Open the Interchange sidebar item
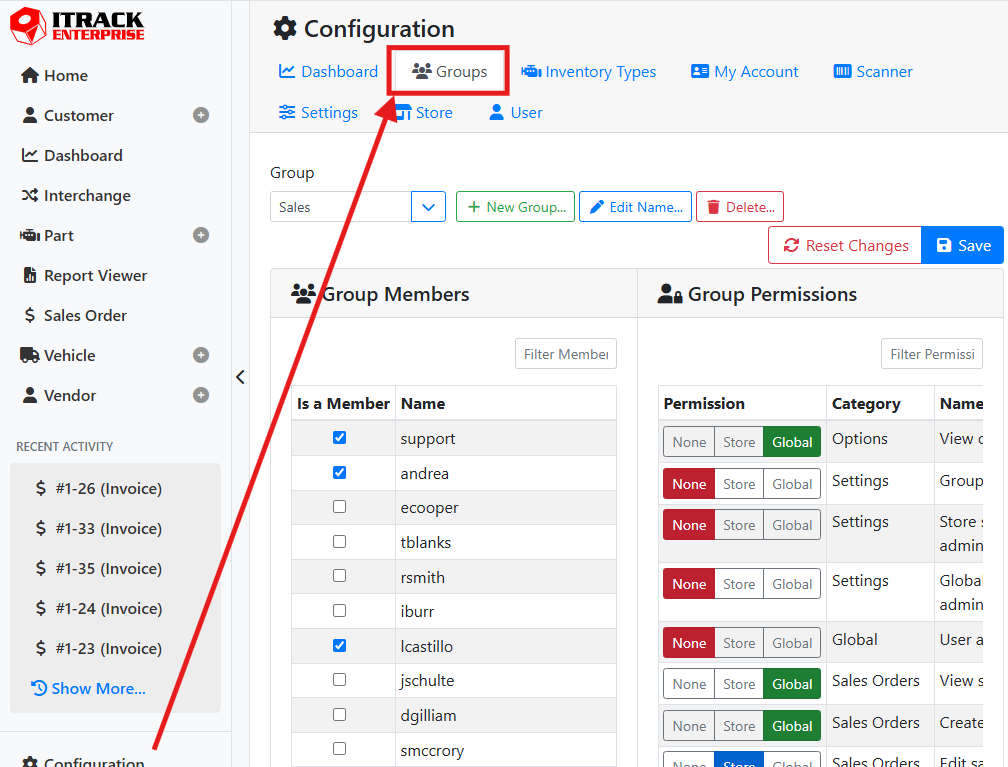The width and height of the screenshot is (1008, 767). pos(86,195)
